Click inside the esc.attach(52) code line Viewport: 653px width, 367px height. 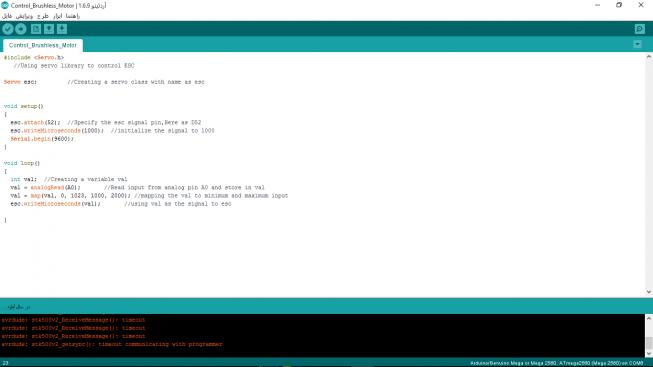pos(106,122)
